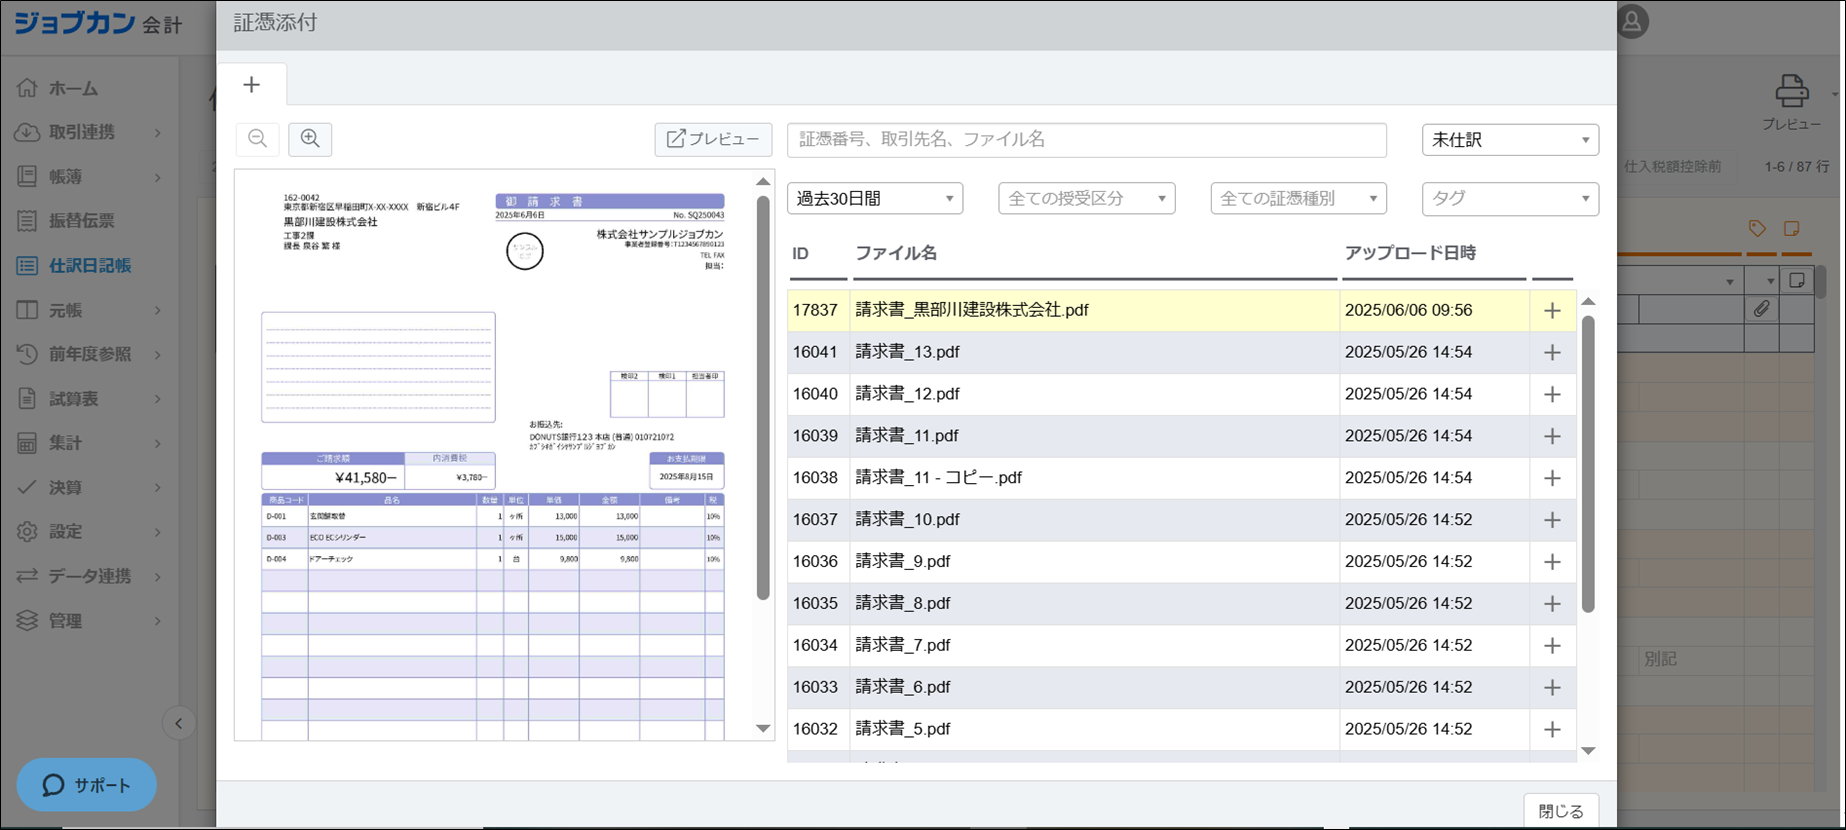The image size is (1846, 830).
Task: Click 閉じる to close the dialog
Action: point(1561,811)
